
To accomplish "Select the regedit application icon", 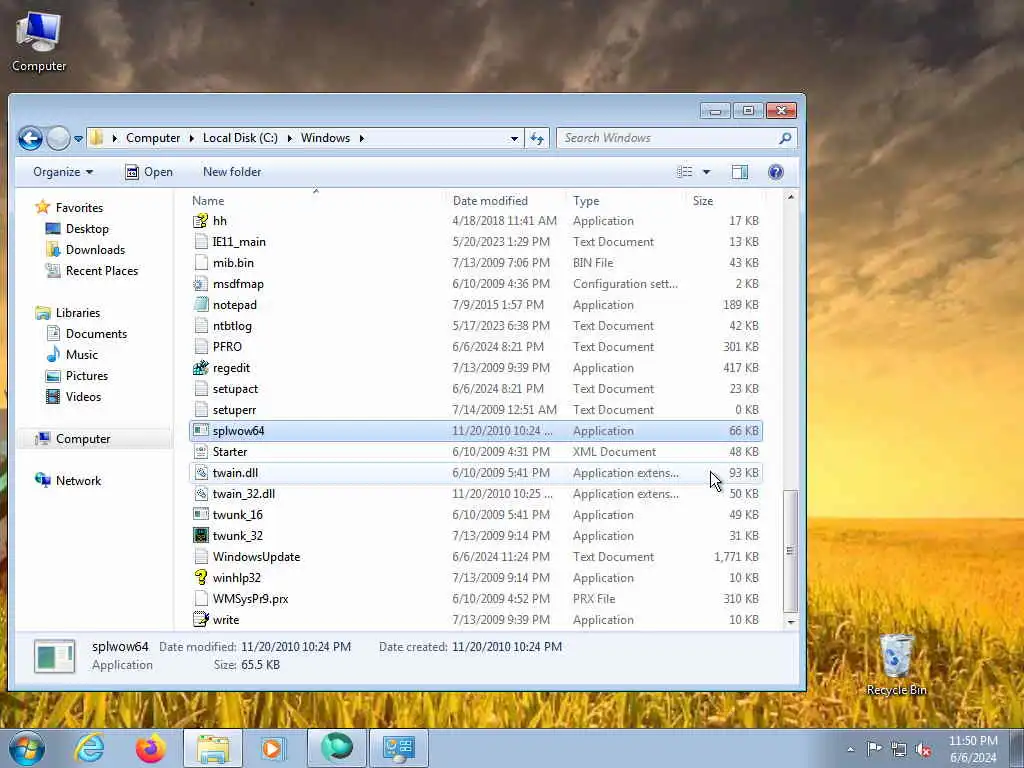I will [x=200, y=368].
